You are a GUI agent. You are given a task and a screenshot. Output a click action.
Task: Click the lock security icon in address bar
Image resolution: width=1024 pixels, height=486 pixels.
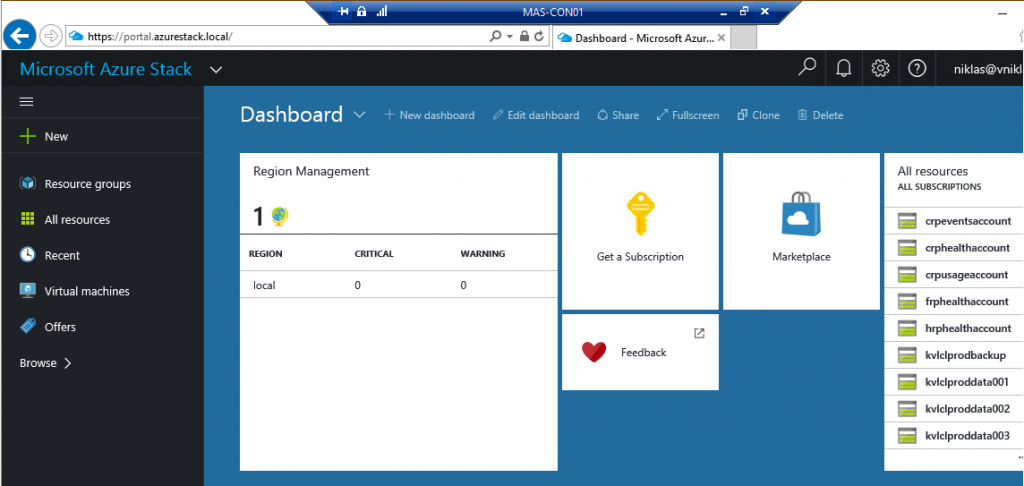click(x=524, y=37)
